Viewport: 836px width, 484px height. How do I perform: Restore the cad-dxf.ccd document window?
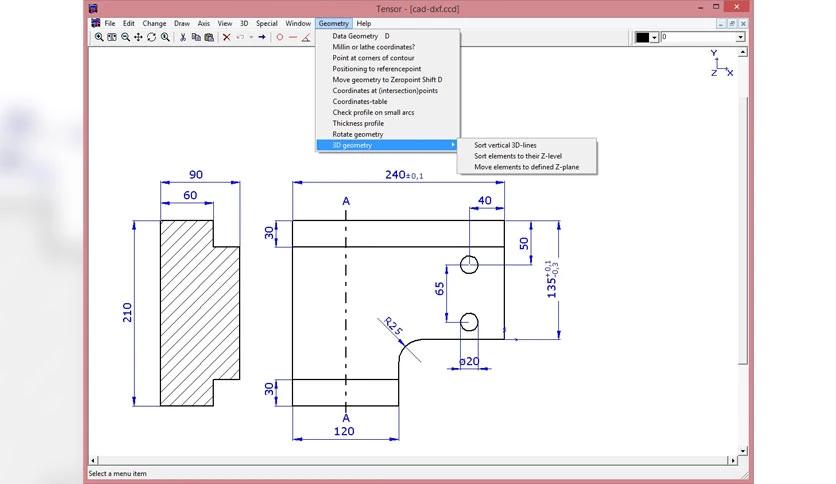coord(732,23)
